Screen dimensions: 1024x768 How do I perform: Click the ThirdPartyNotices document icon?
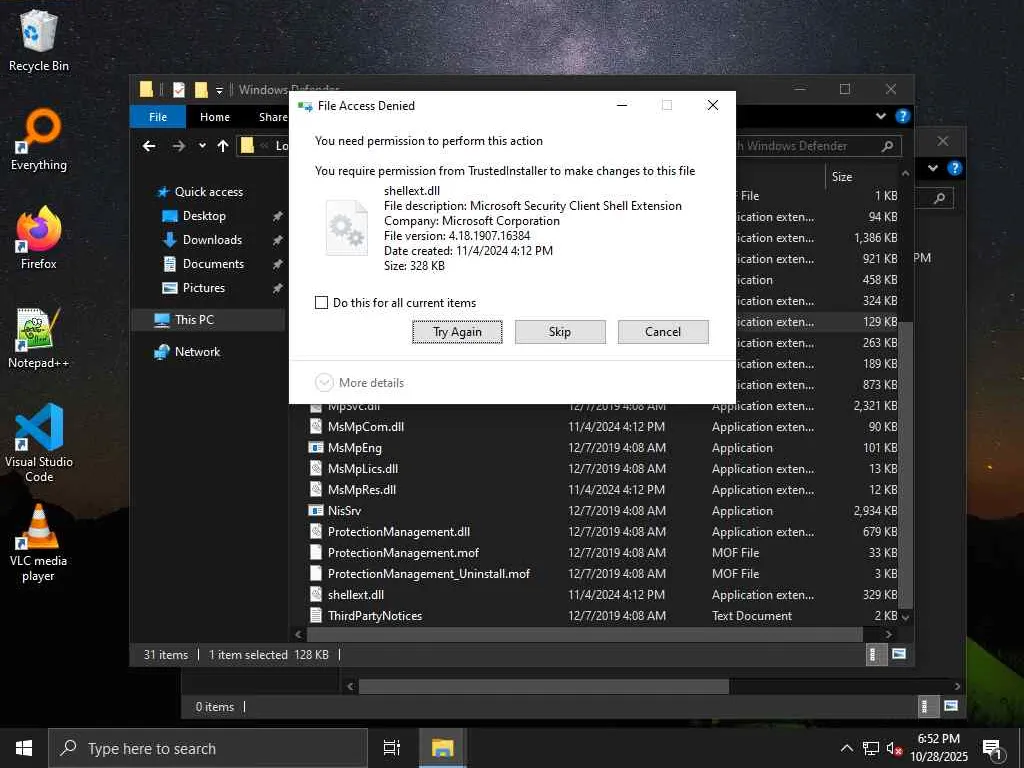316,616
